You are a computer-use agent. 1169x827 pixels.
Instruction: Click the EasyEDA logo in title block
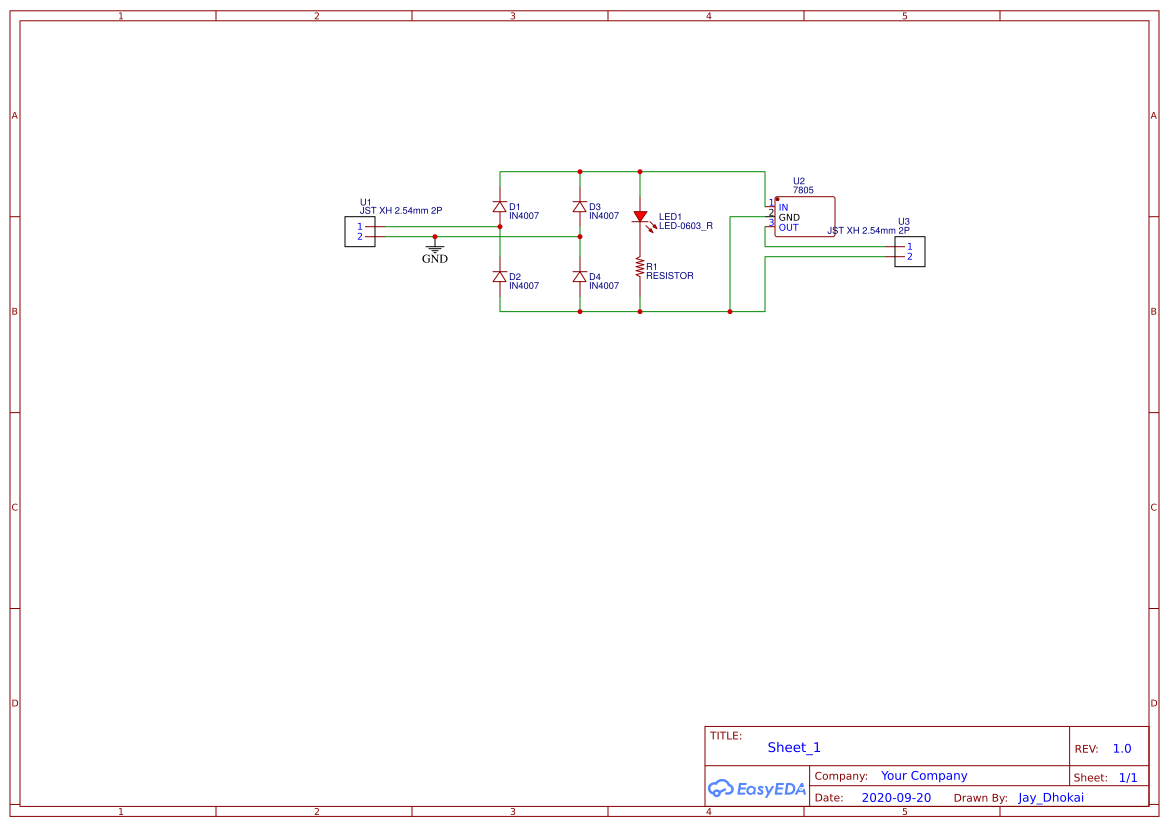[756, 789]
